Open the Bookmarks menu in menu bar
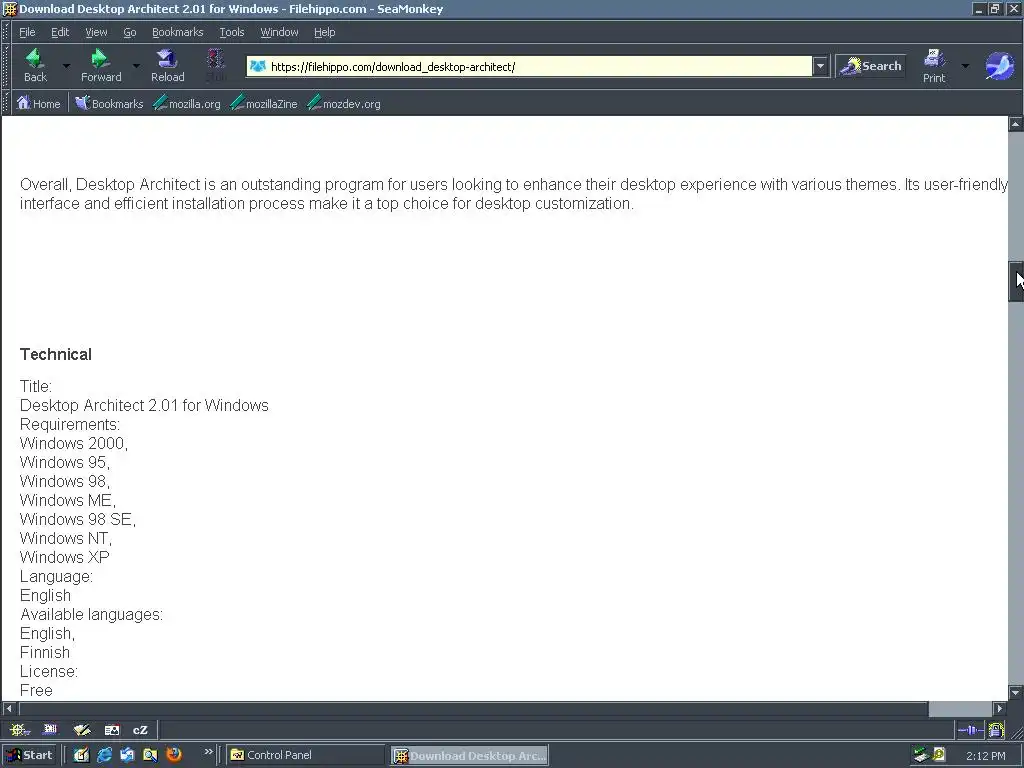The width and height of the screenshot is (1024, 768). (x=178, y=32)
